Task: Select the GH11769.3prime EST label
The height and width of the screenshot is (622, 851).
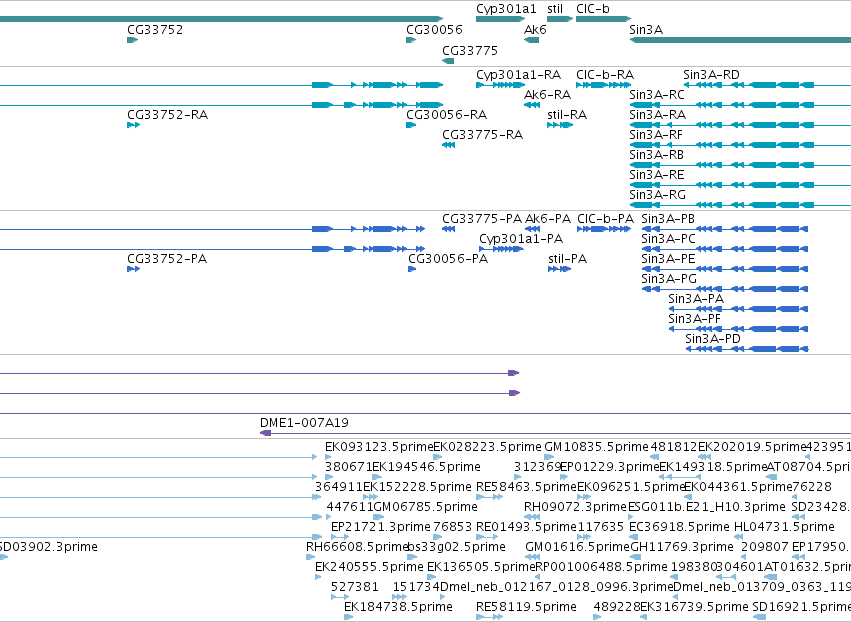Action: click(682, 547)
